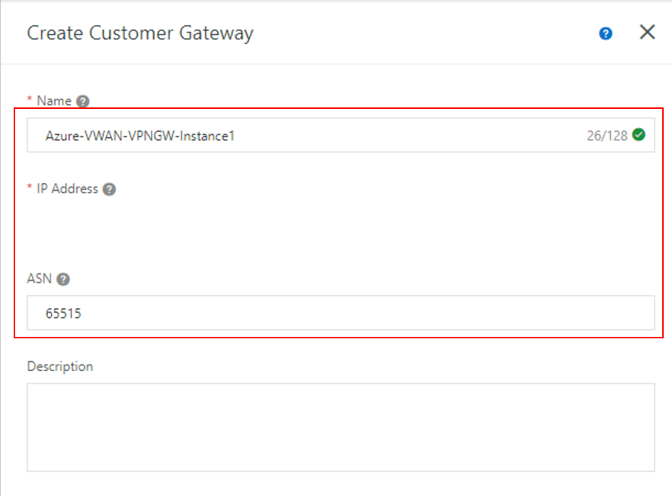Viewport: 672px width, 496px height.
Task: Click inside the Description text area
Action: pyautogui.click(x=340, y=427)
